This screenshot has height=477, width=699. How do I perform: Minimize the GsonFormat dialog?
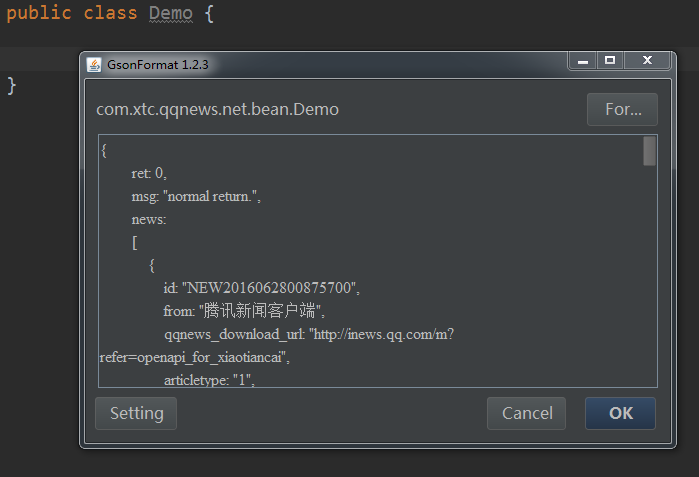pos(582,61)
